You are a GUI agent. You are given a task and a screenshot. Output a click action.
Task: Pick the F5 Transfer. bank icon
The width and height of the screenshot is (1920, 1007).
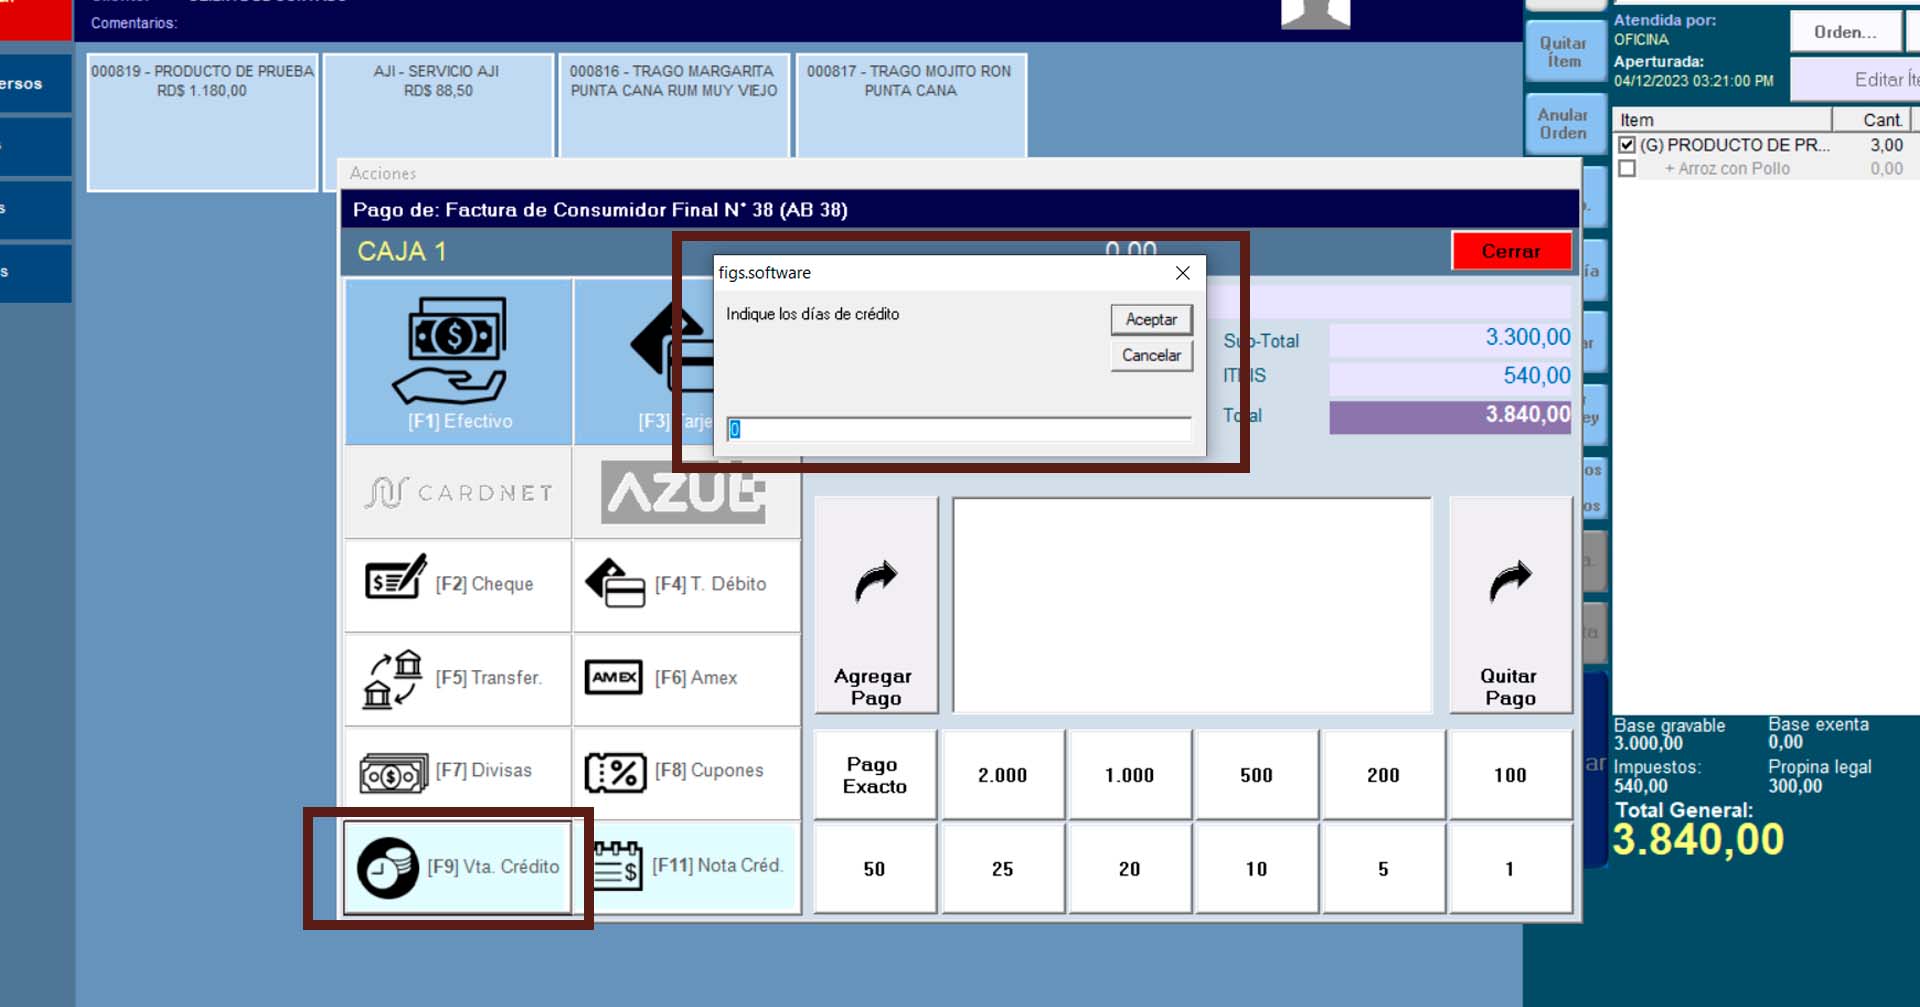[x=393, y=678]
